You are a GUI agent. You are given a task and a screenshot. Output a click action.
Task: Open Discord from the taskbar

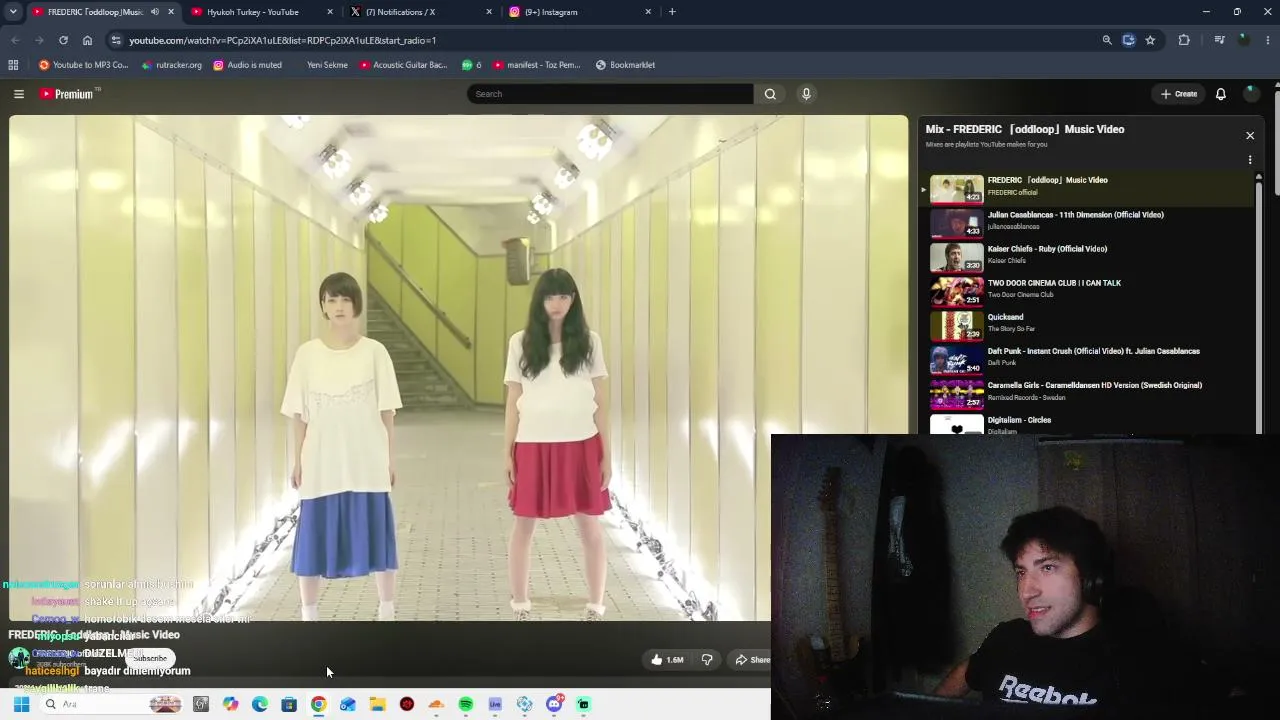click(554, 704)
